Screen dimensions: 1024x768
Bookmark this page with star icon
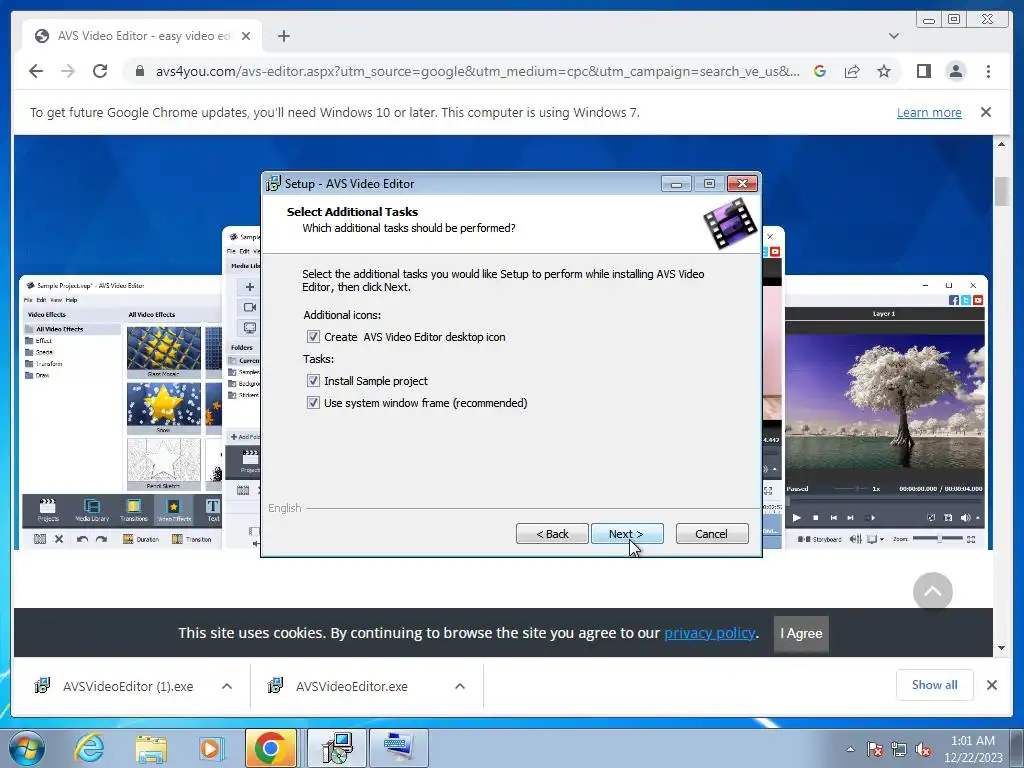pyautogui.click(x=884, y=71)
